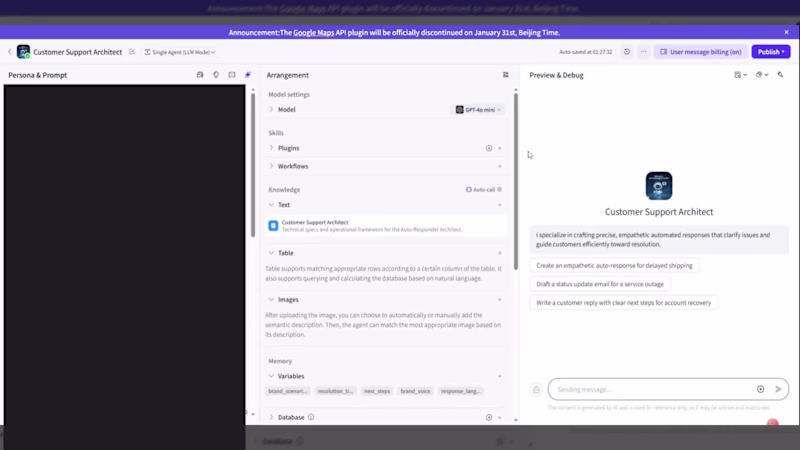The width and height of the screenshot is (800, 450).
Task: Add a variable with the plus icon
Action: [500, 376]
